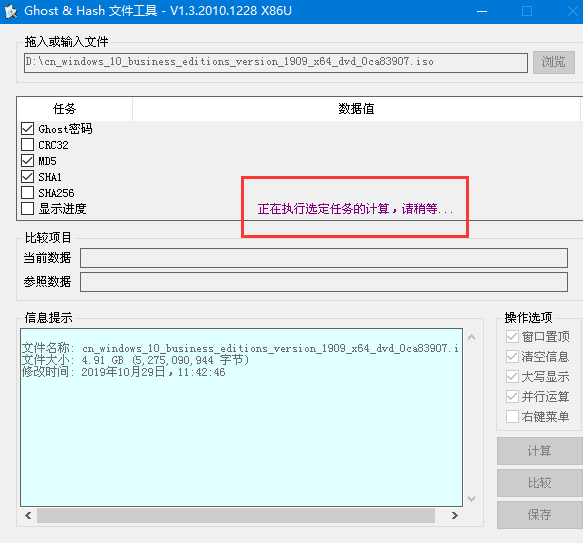
Task: Click the horizontal scrollbar thumb in info panel
Action: [236, 515]
